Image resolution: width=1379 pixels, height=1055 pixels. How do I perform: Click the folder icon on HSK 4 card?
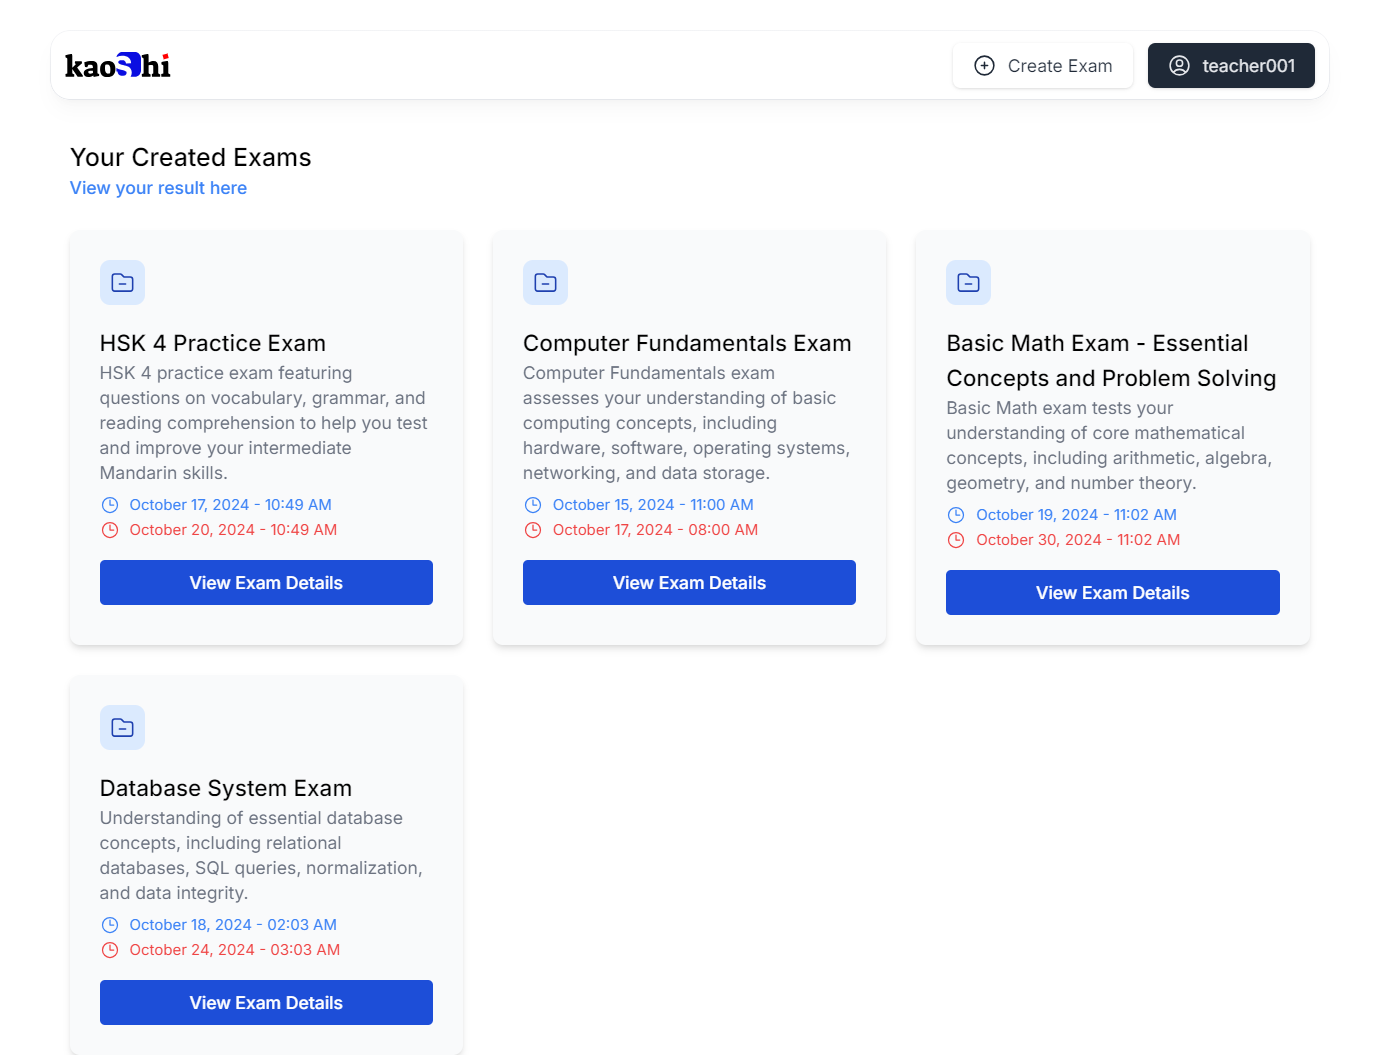tap(122, 283)
